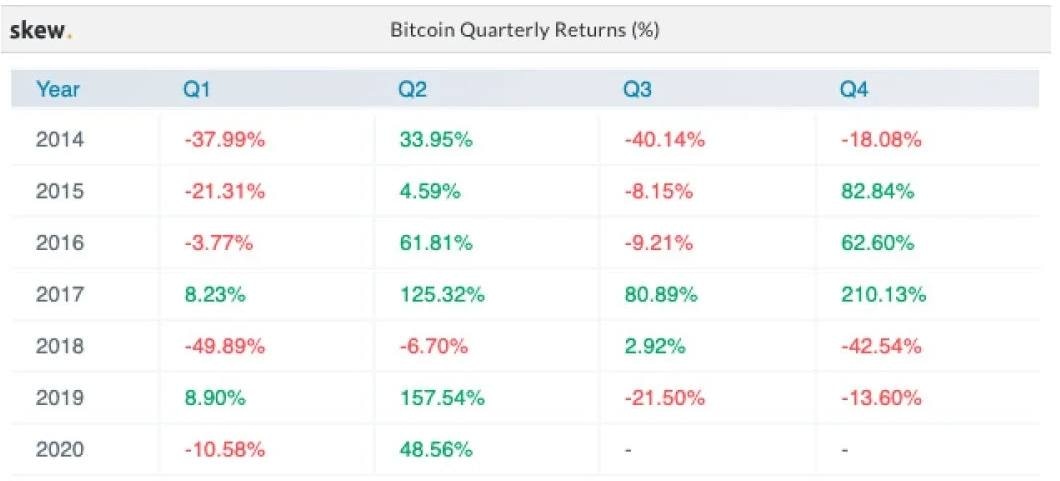Click the skew logo
Screen dimensions: 1060x481
click(x=41, y=30)
